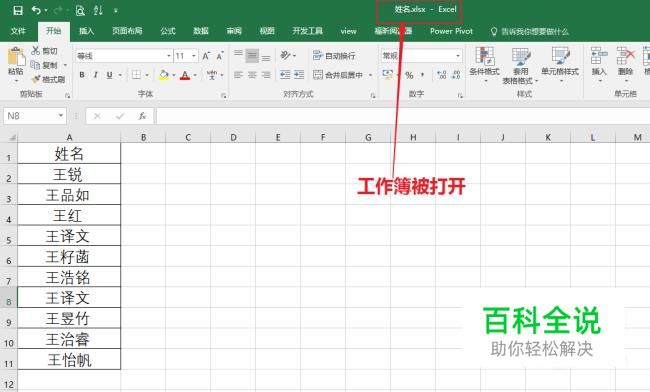This screenshot has height=392, width=650.
Task: Open font size 11 dropdown
Action: coord(194,56)
